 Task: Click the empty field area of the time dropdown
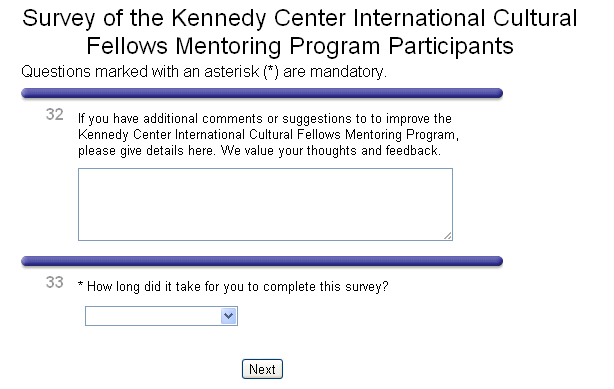click(153, 316)
